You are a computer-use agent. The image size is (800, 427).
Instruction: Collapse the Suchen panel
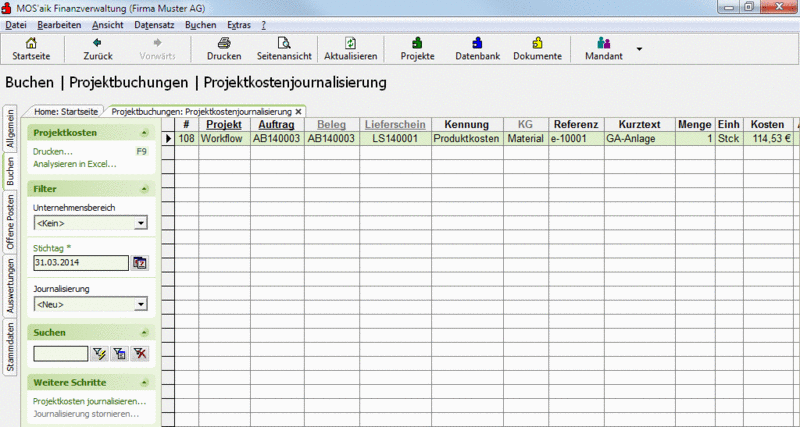[144, 333]
